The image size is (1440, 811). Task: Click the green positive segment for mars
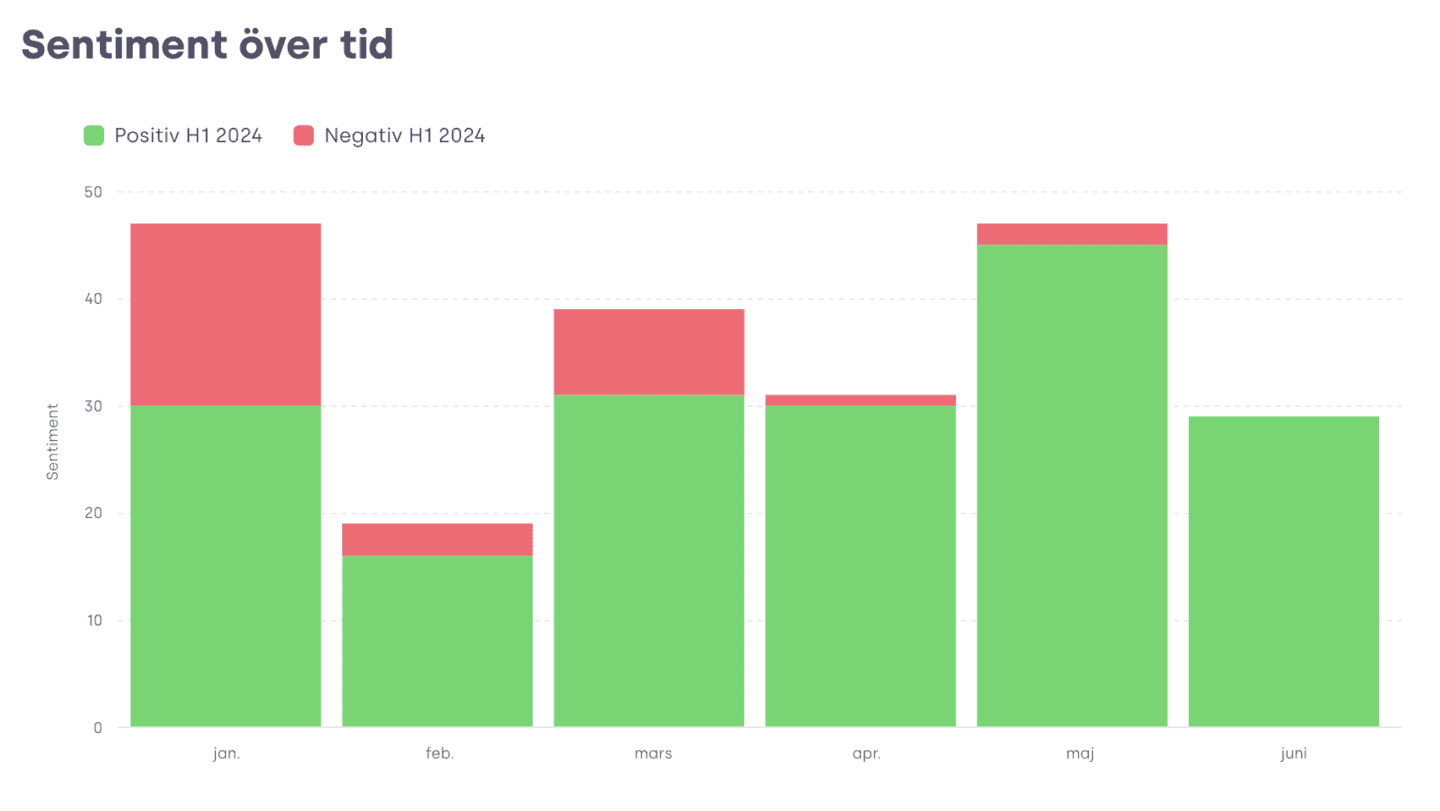click(x=649, y=561)
